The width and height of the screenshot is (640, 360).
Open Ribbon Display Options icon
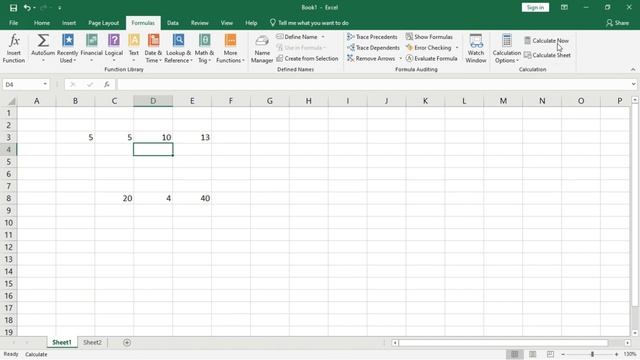pos(564,7)
